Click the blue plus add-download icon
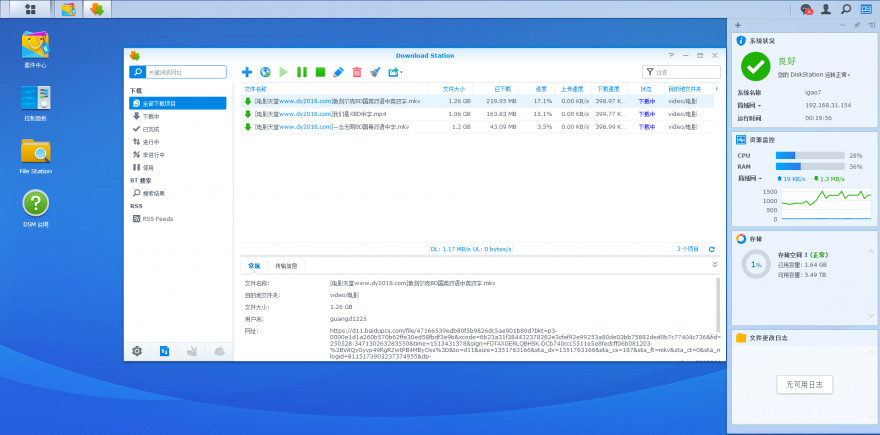Viewport: 880px width, 435px height. [247, 72]
